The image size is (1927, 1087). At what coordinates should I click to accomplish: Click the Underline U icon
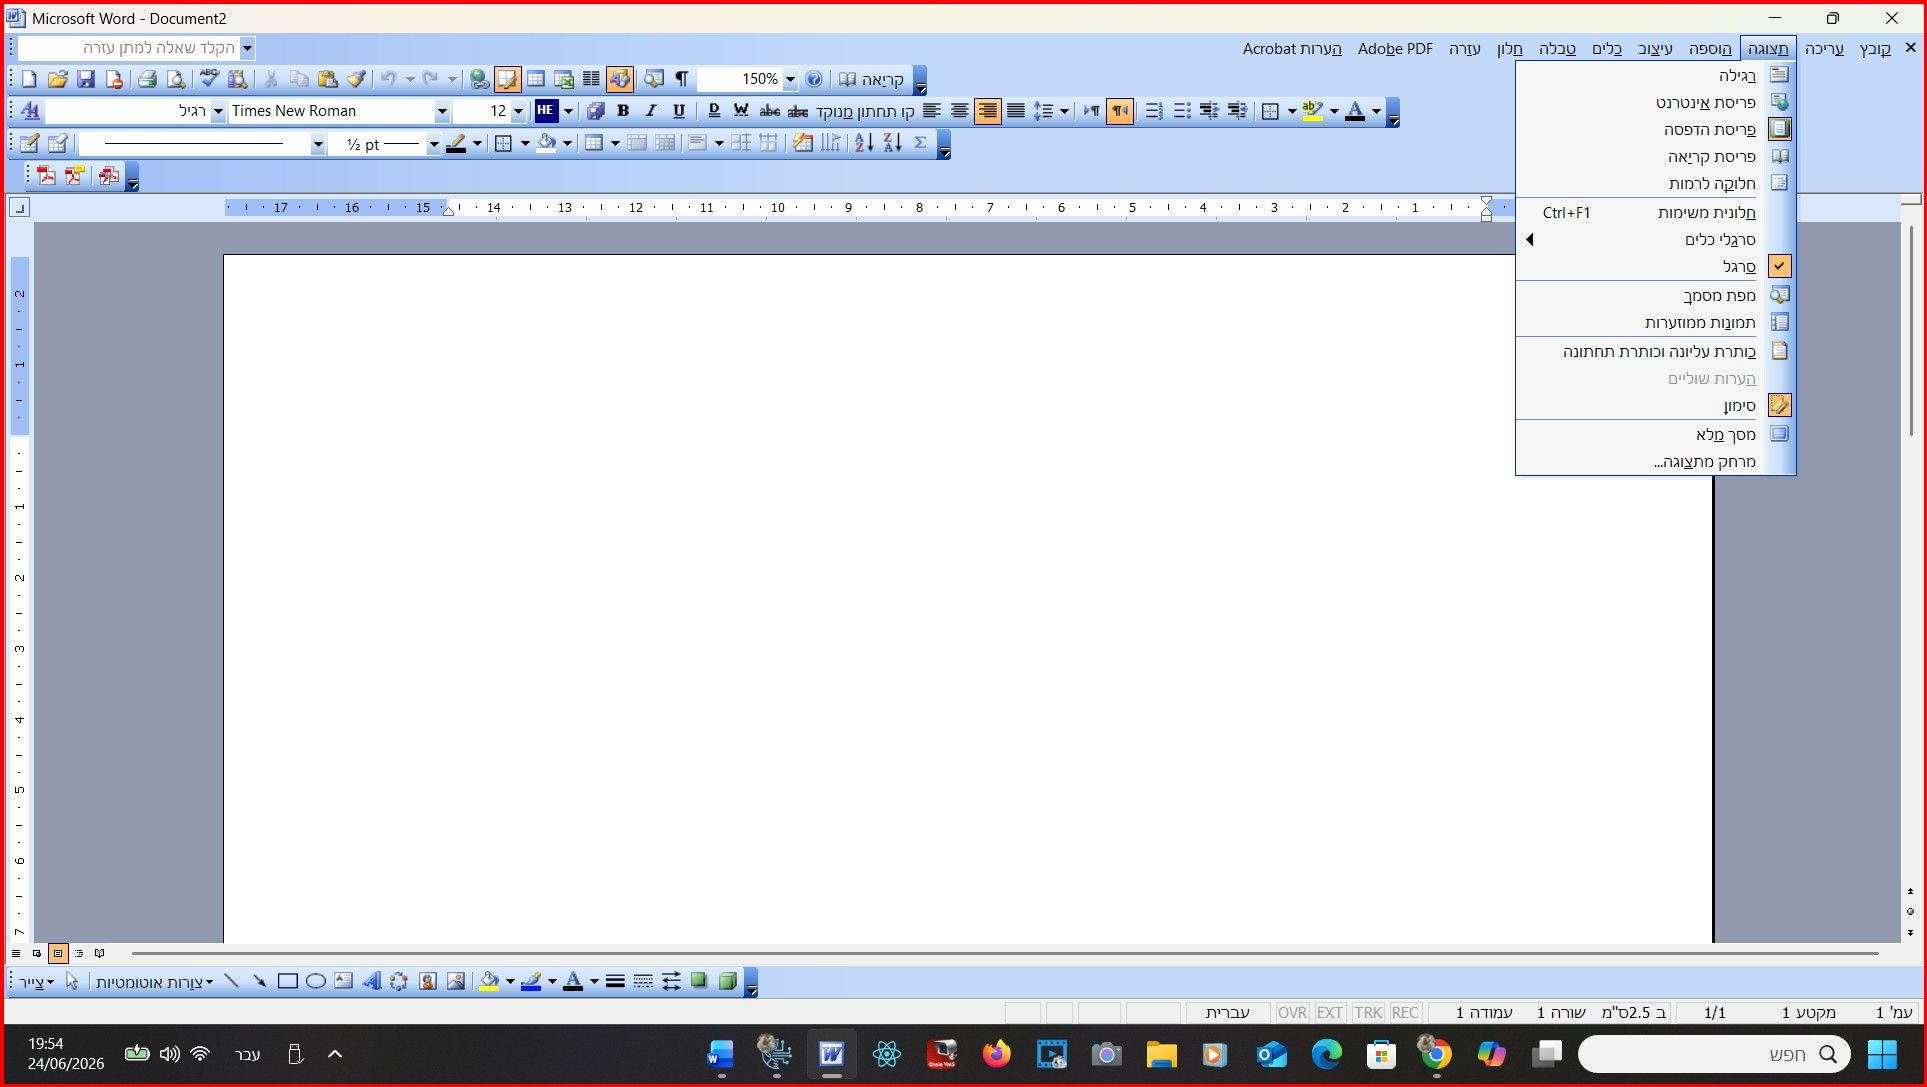click(679, 111)
